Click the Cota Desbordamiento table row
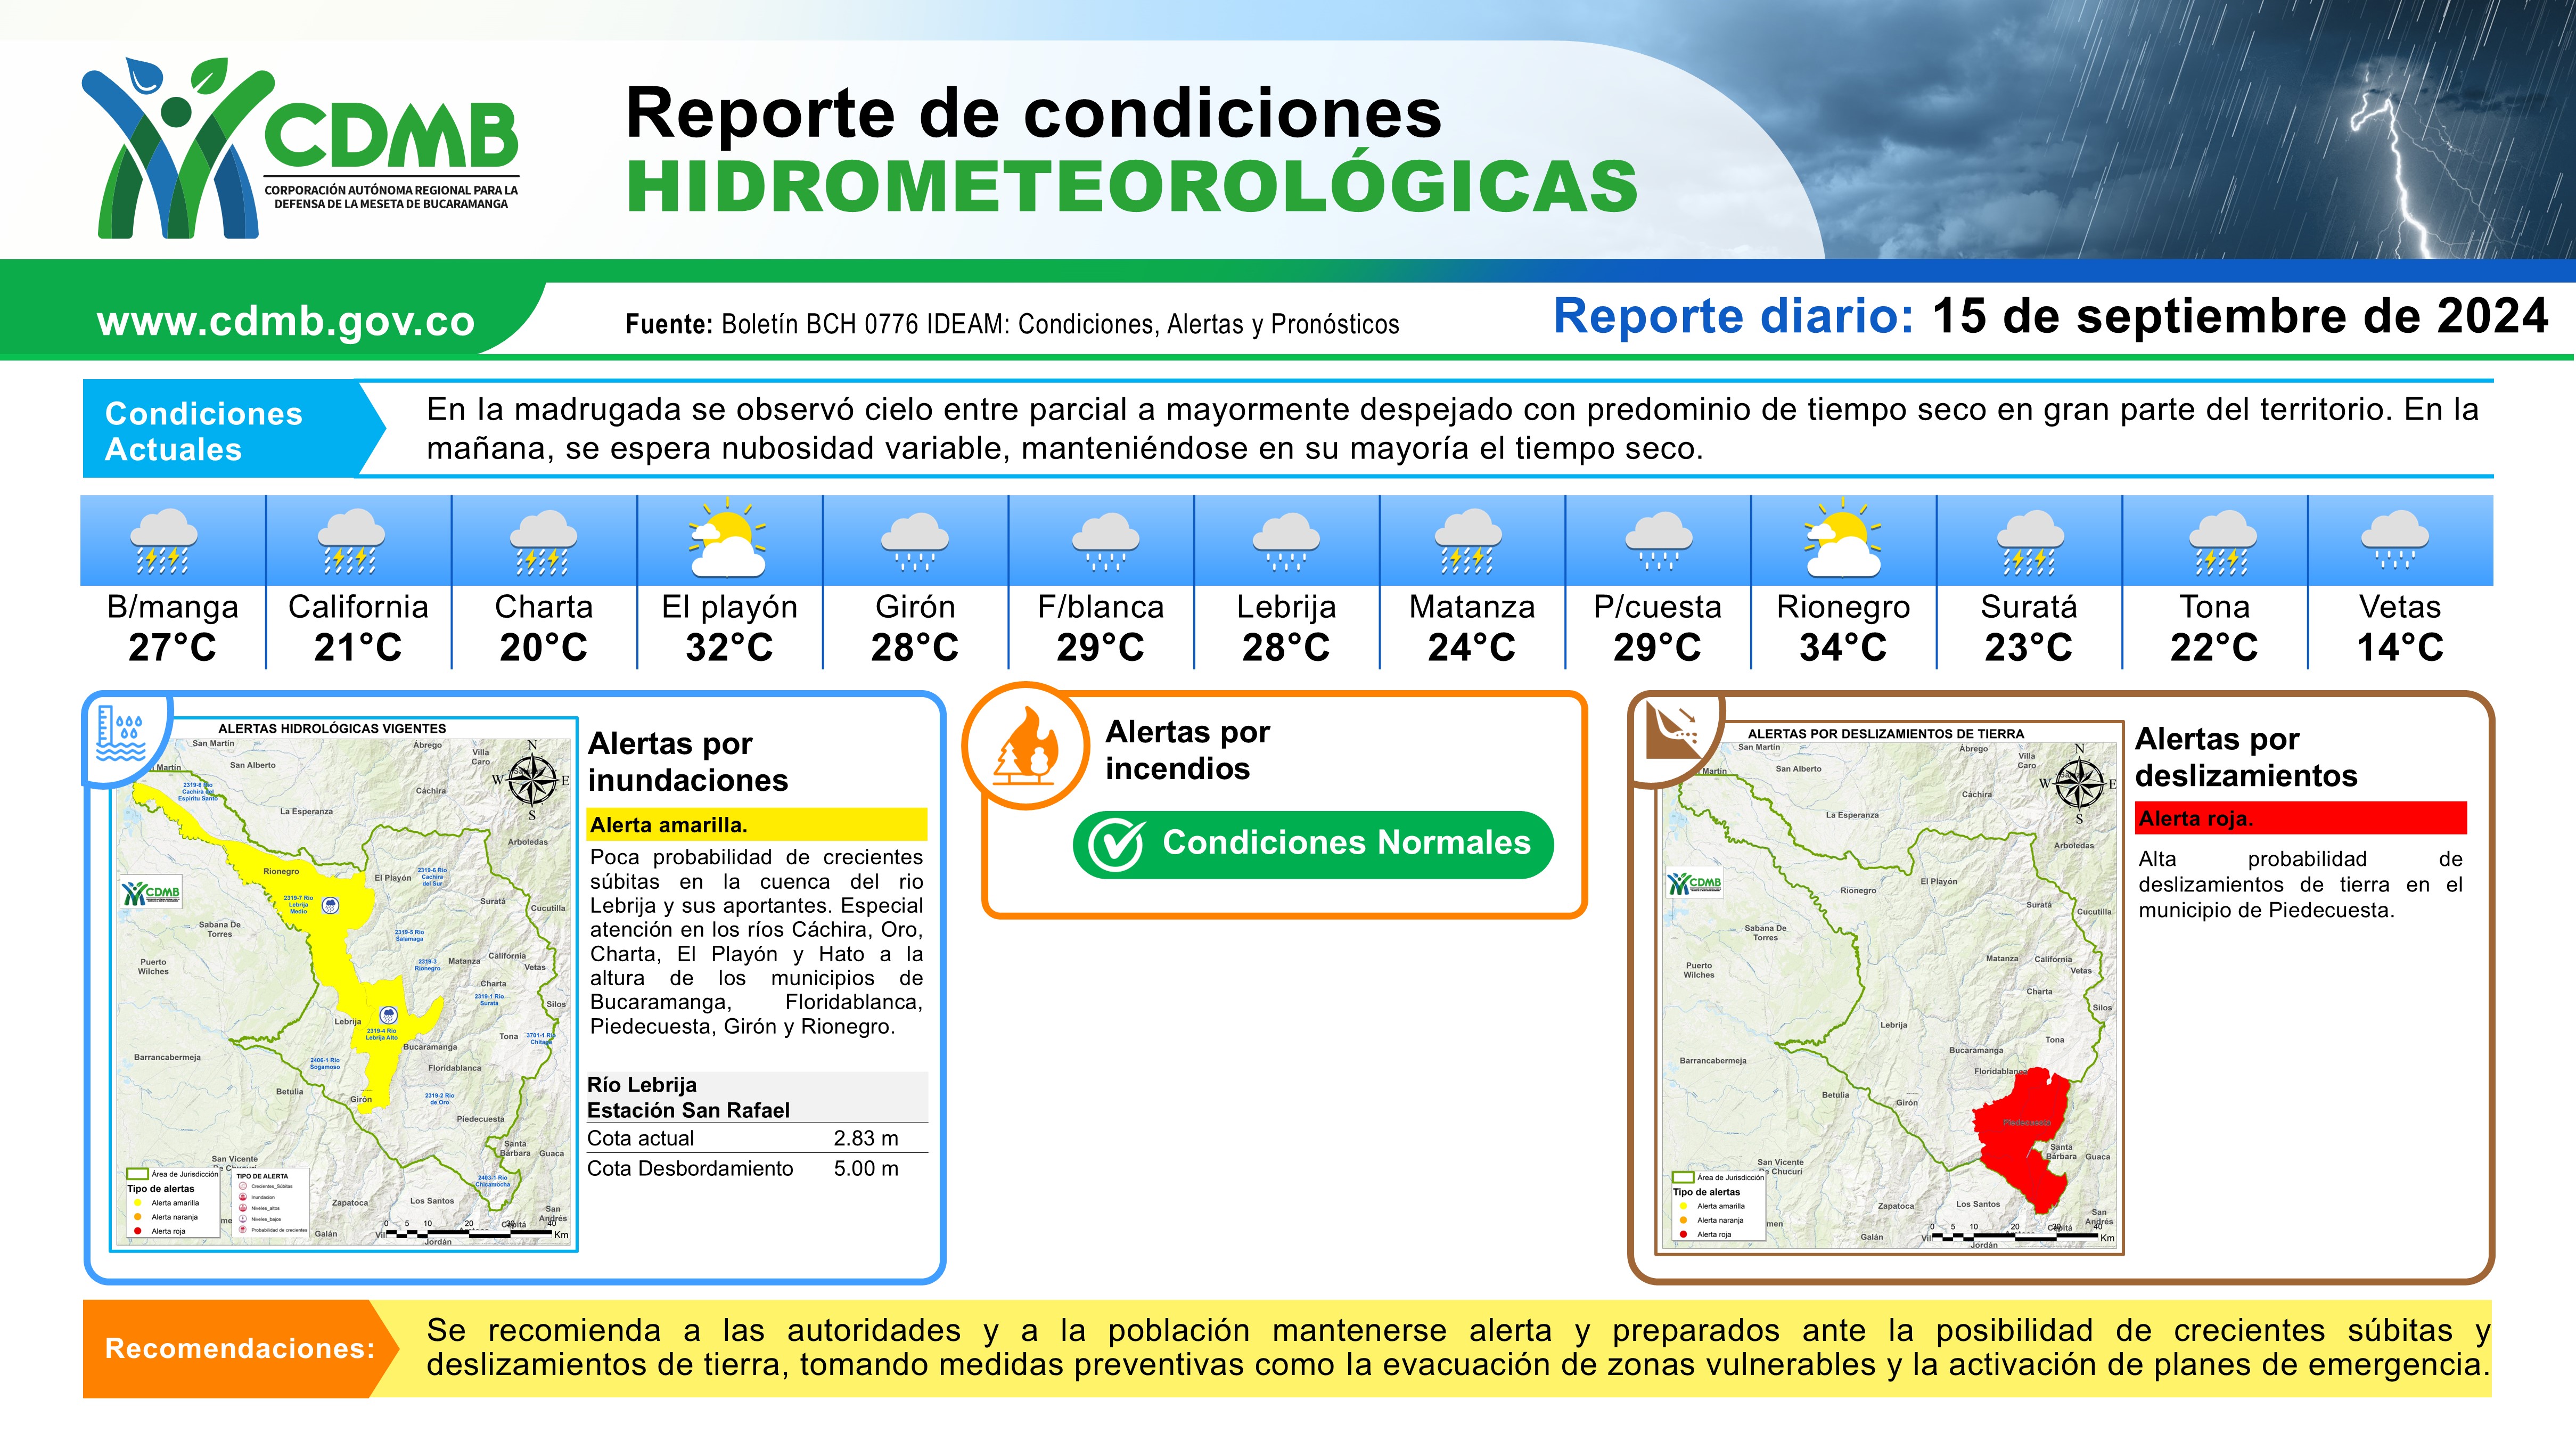Viewport: 2576px width, 1449px height. click(756, 1168)
